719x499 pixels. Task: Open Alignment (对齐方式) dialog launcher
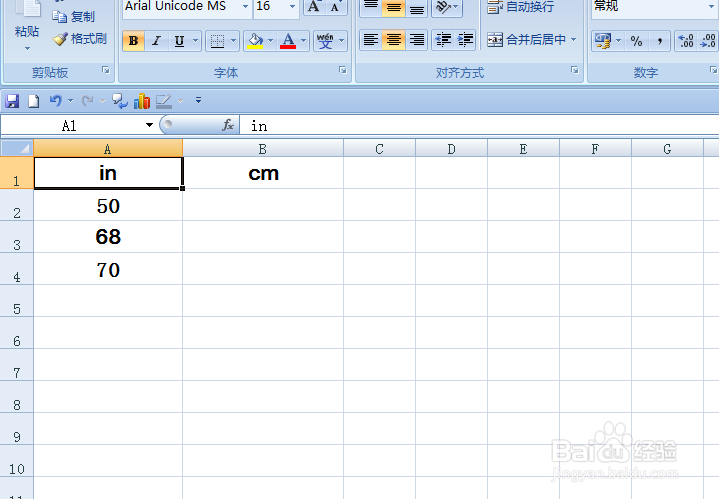coord(575,70)
